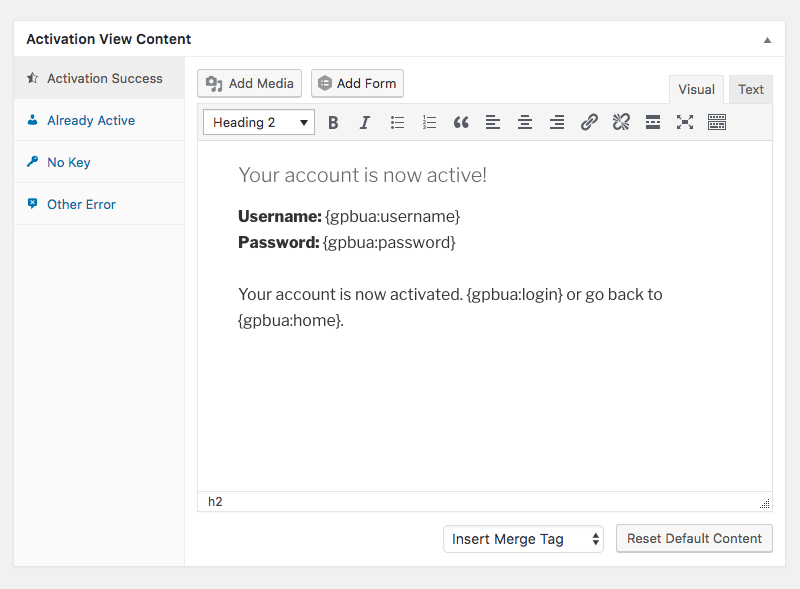This screenshot has width=800, height=589.
Task: Click the 'Your account is now active!' heading
Action: click(x=362, y=175)
